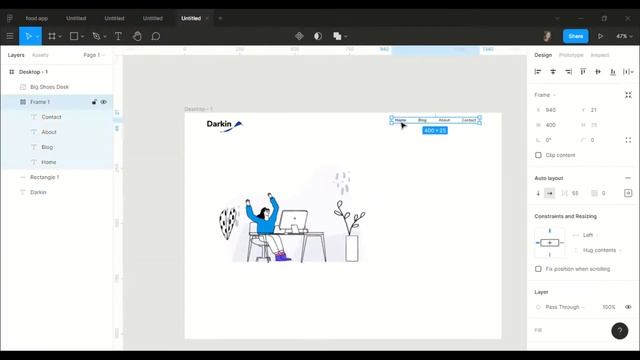Add a new file tab with plus

220,18
